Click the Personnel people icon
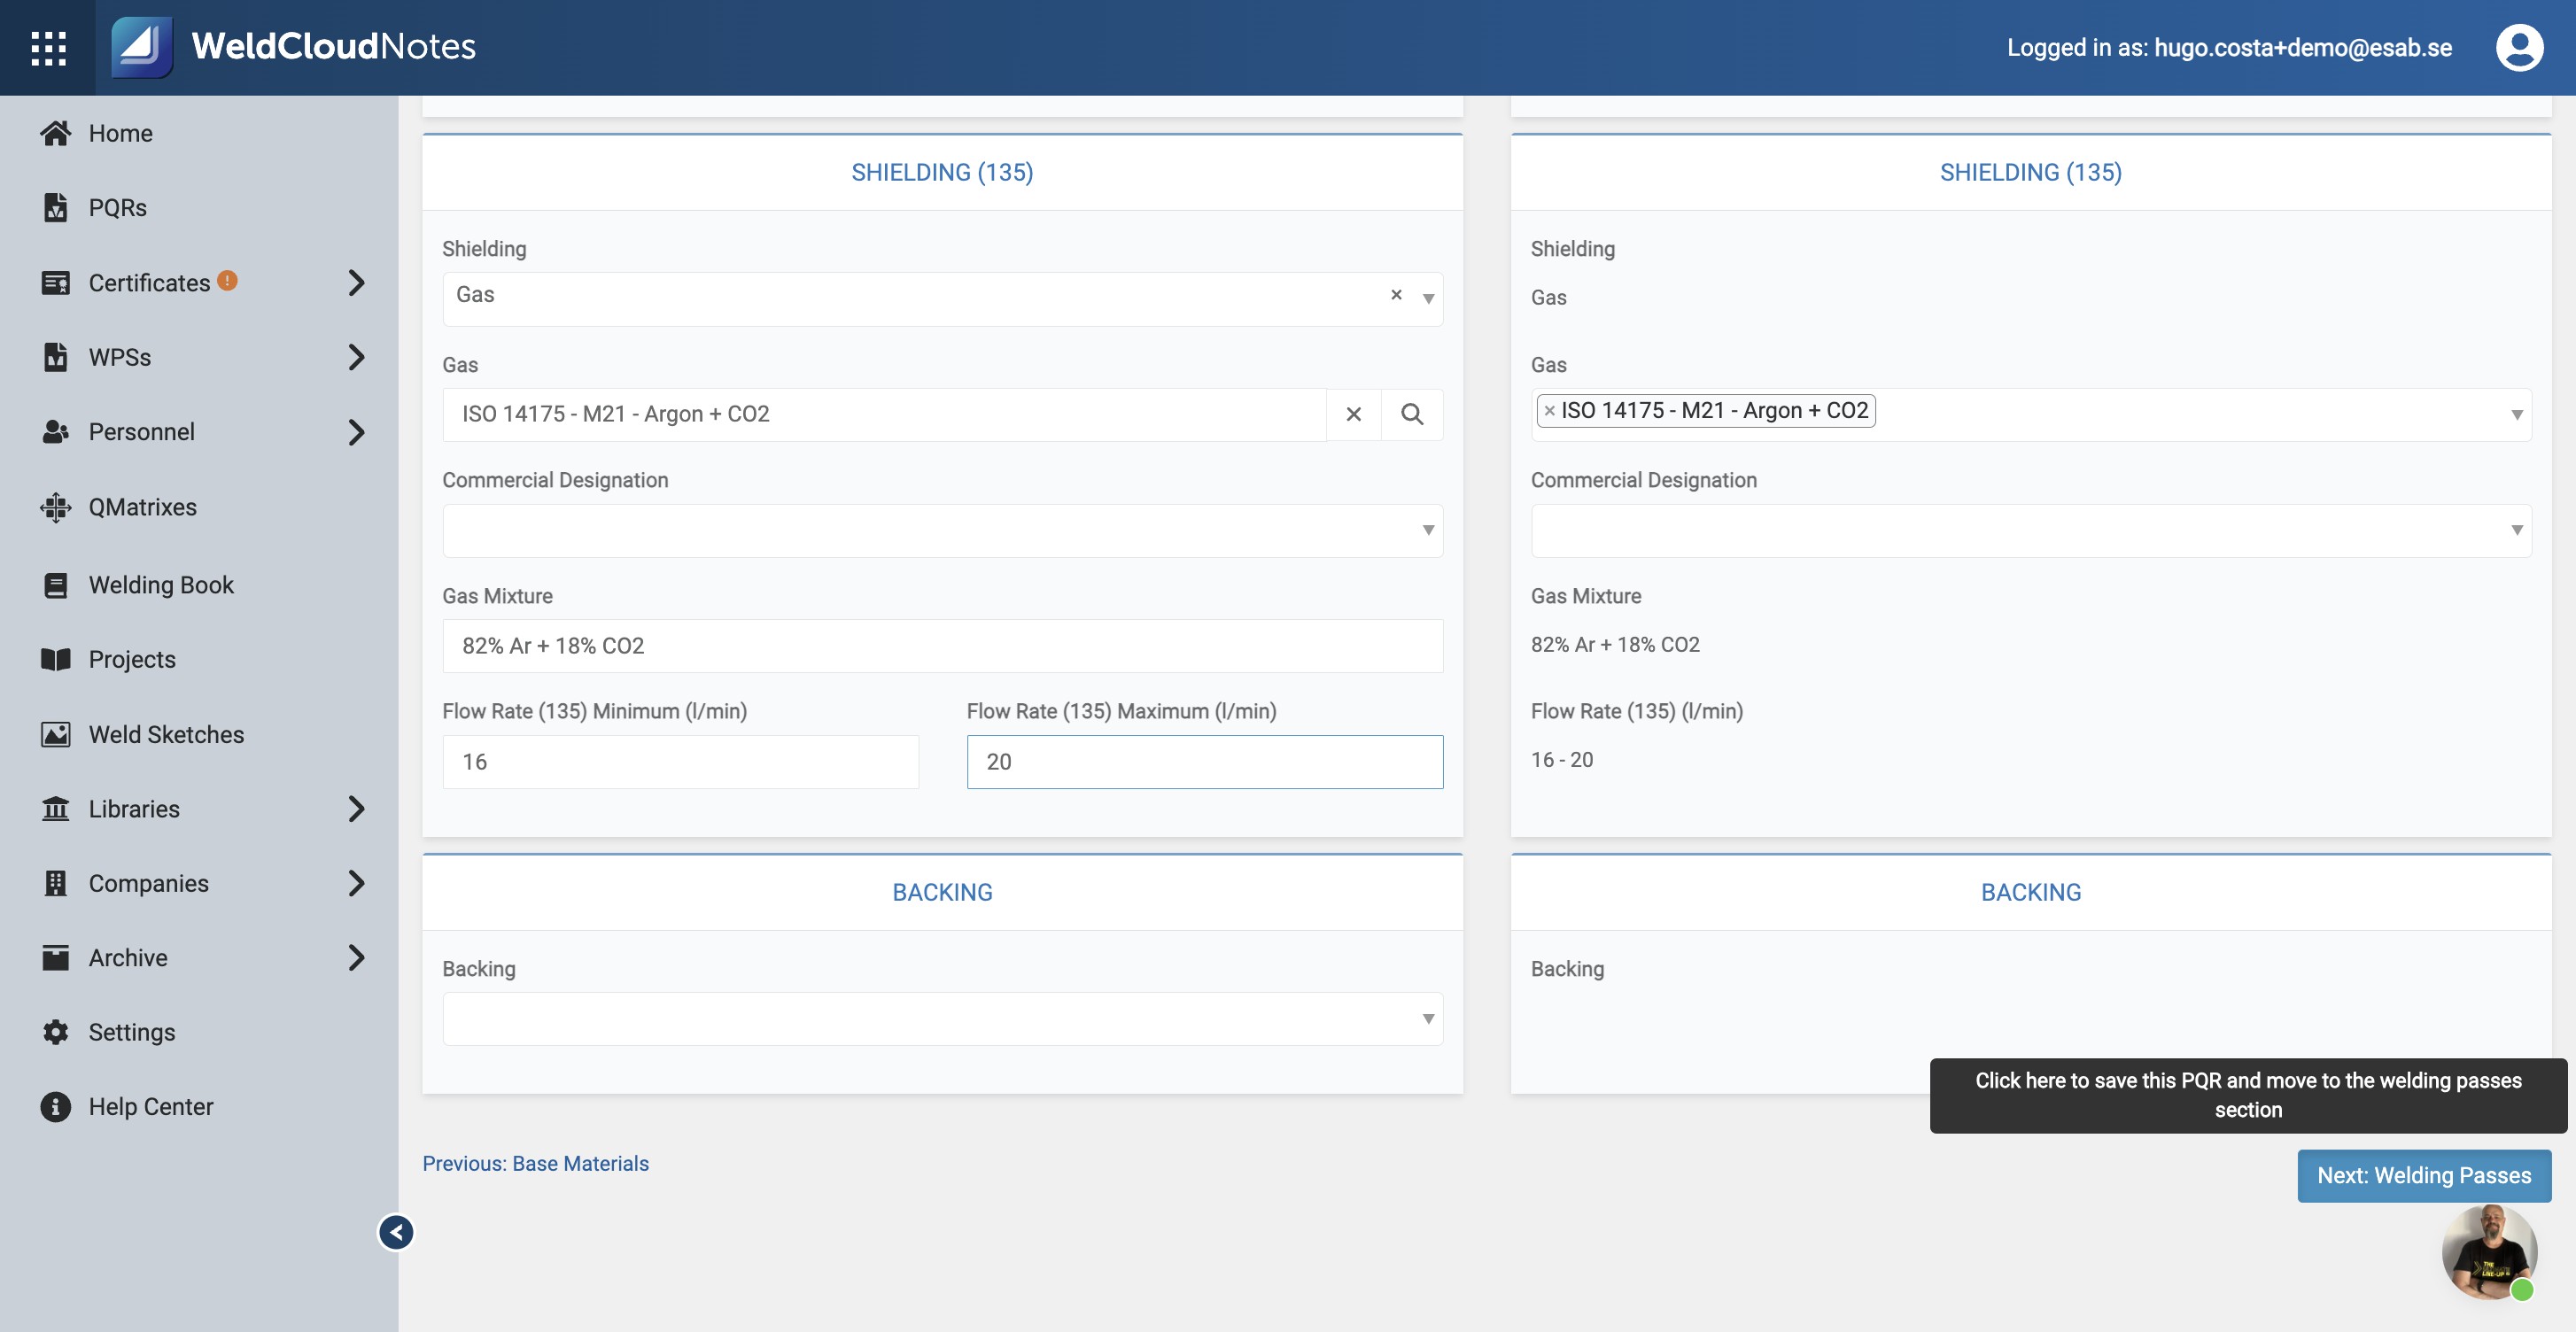This screenshot has width=2576, height=1332. [56, 432]
